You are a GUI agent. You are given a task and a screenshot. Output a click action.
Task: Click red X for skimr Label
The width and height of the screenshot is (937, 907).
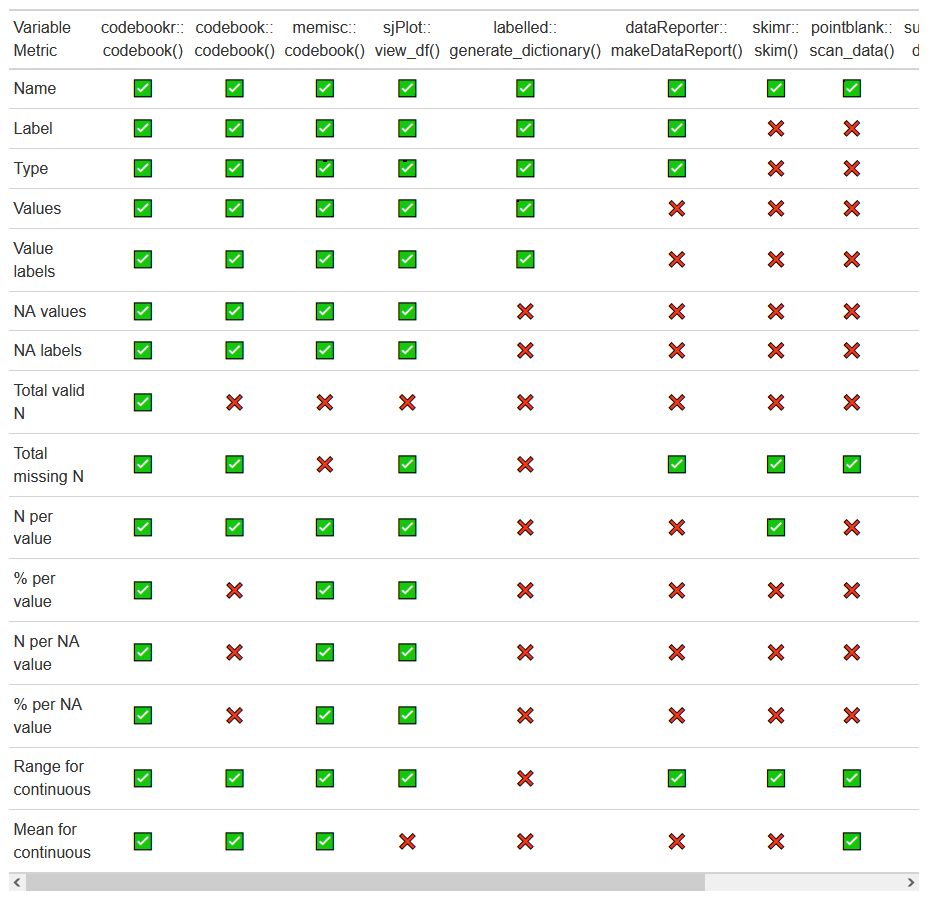click(x=775, y=129)
